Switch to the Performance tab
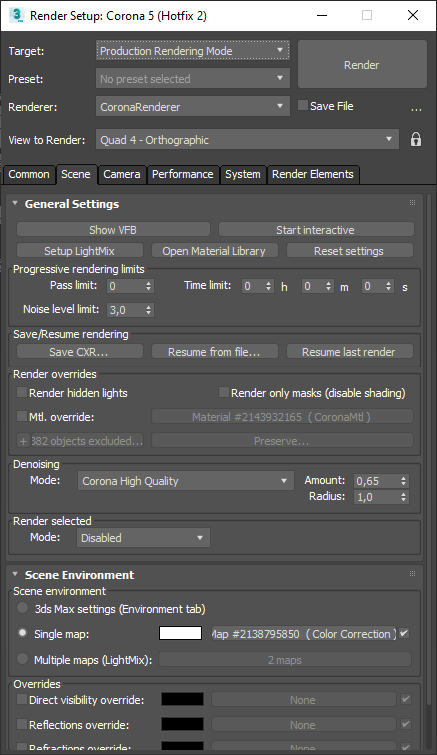Viewport: 437px width, 755px height. click(182, 174)
